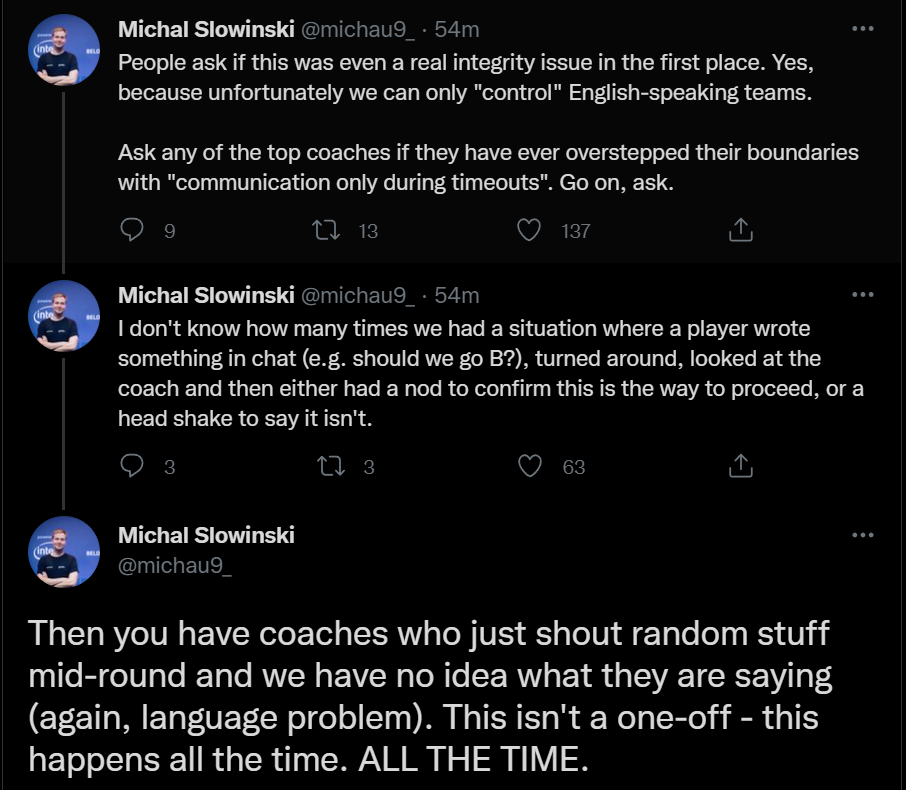Open more options menu on main tweet
Image resolution: width=906 pixels, height=790 pixels.
click(862, 535)
